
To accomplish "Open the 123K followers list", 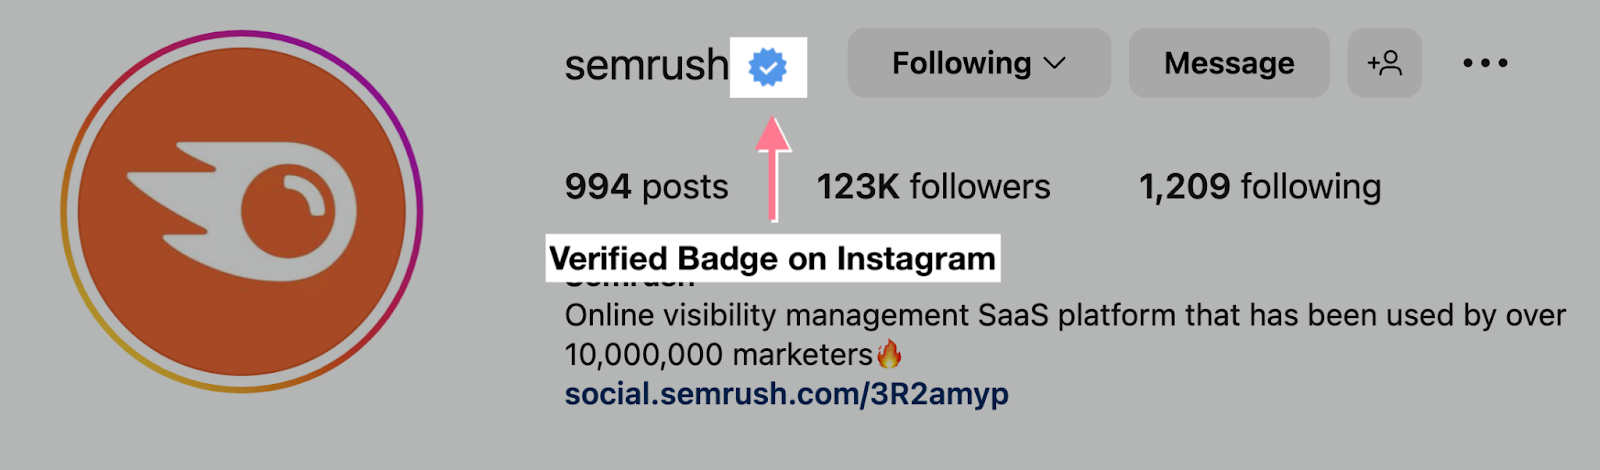I will tap(933, 186).
